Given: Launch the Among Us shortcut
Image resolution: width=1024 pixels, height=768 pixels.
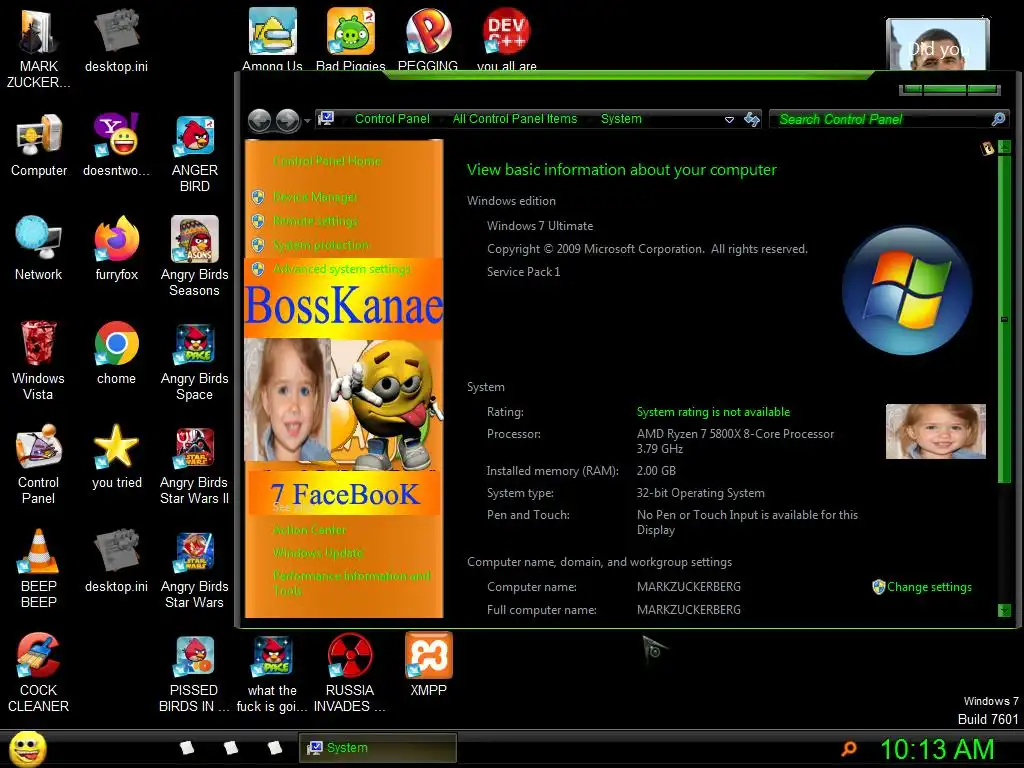Looking at the screenshot, I should [x=272, y=38].
